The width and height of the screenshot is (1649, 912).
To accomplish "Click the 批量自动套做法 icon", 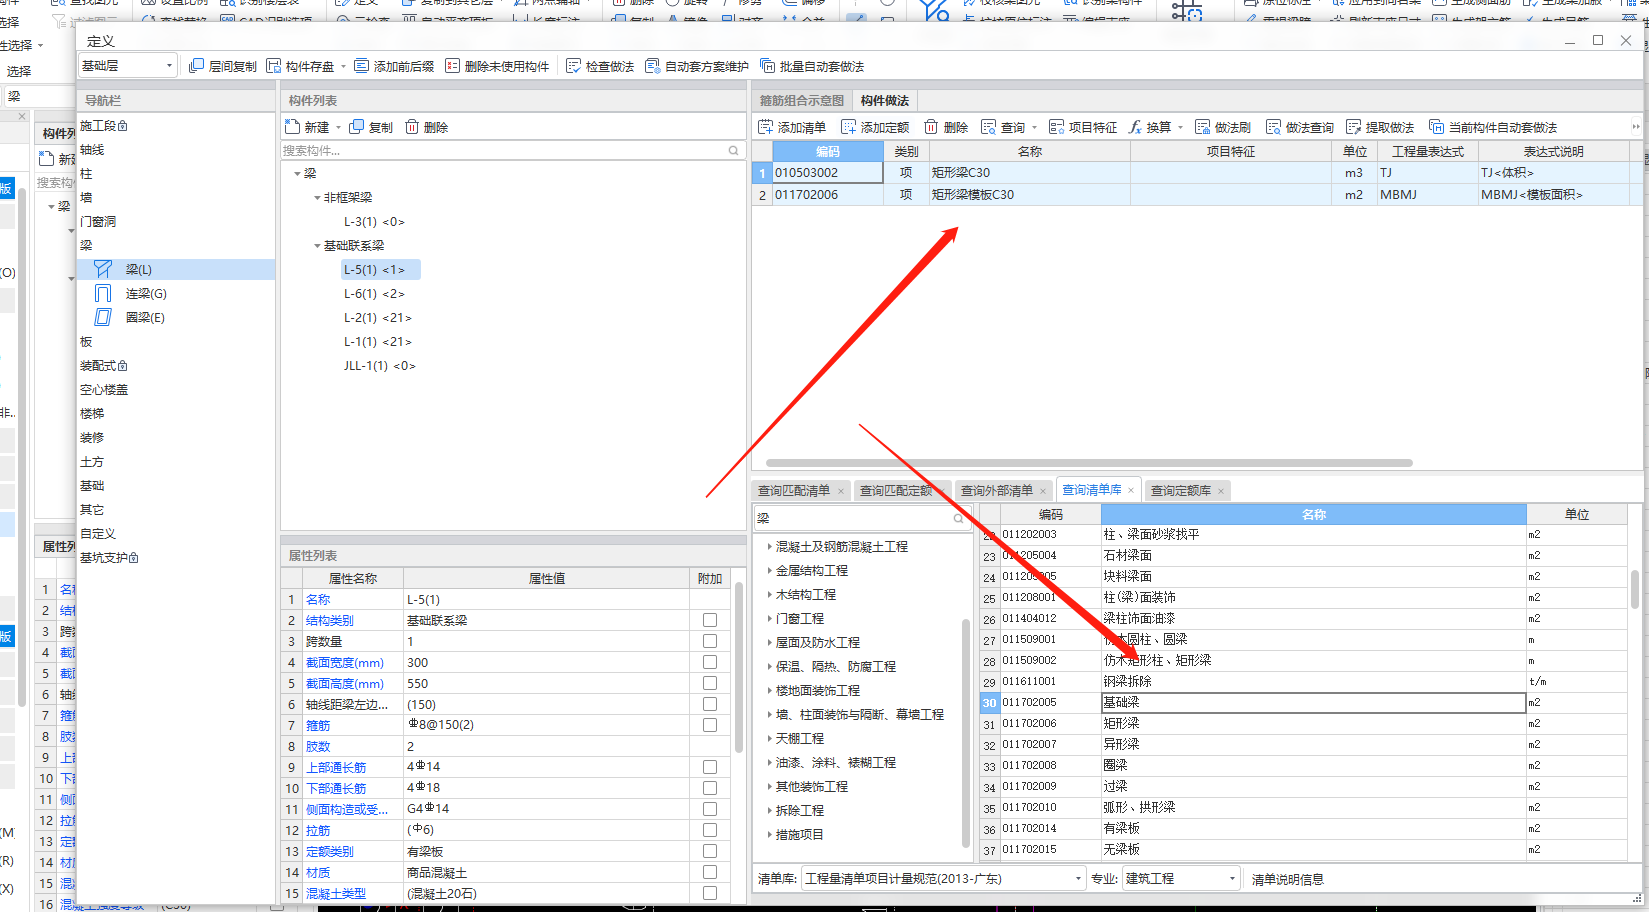I will click(767, 66).
